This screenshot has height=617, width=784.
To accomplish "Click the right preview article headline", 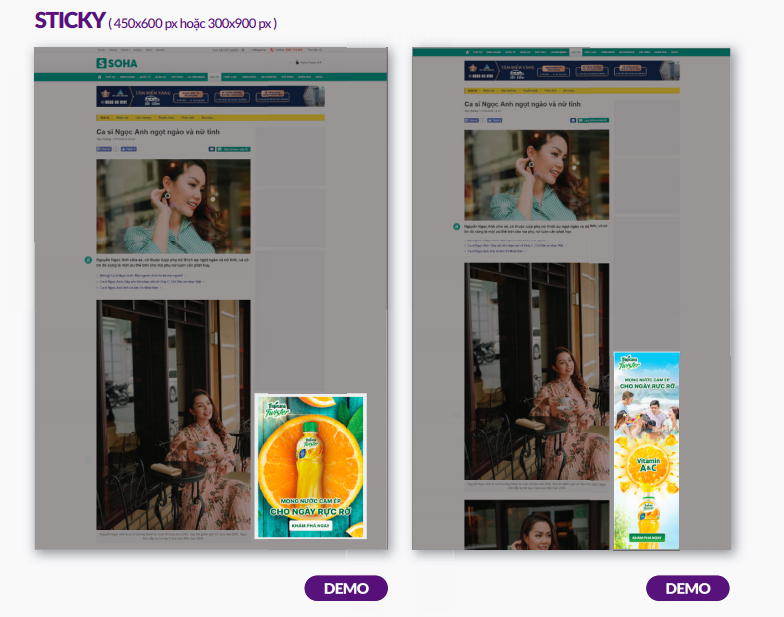I will (522, 104).
